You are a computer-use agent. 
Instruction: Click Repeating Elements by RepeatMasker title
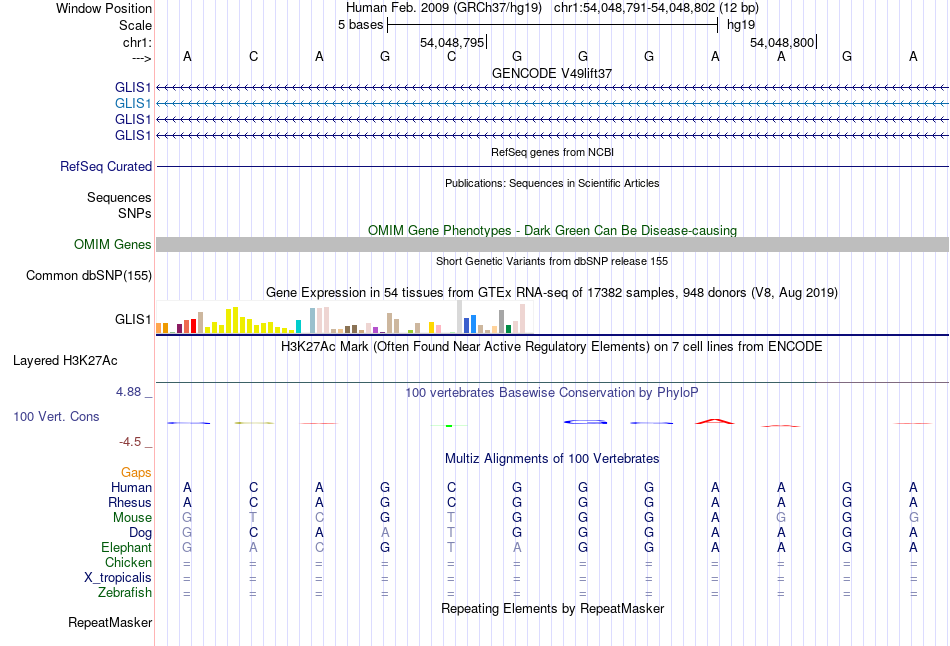pos(552,608)
